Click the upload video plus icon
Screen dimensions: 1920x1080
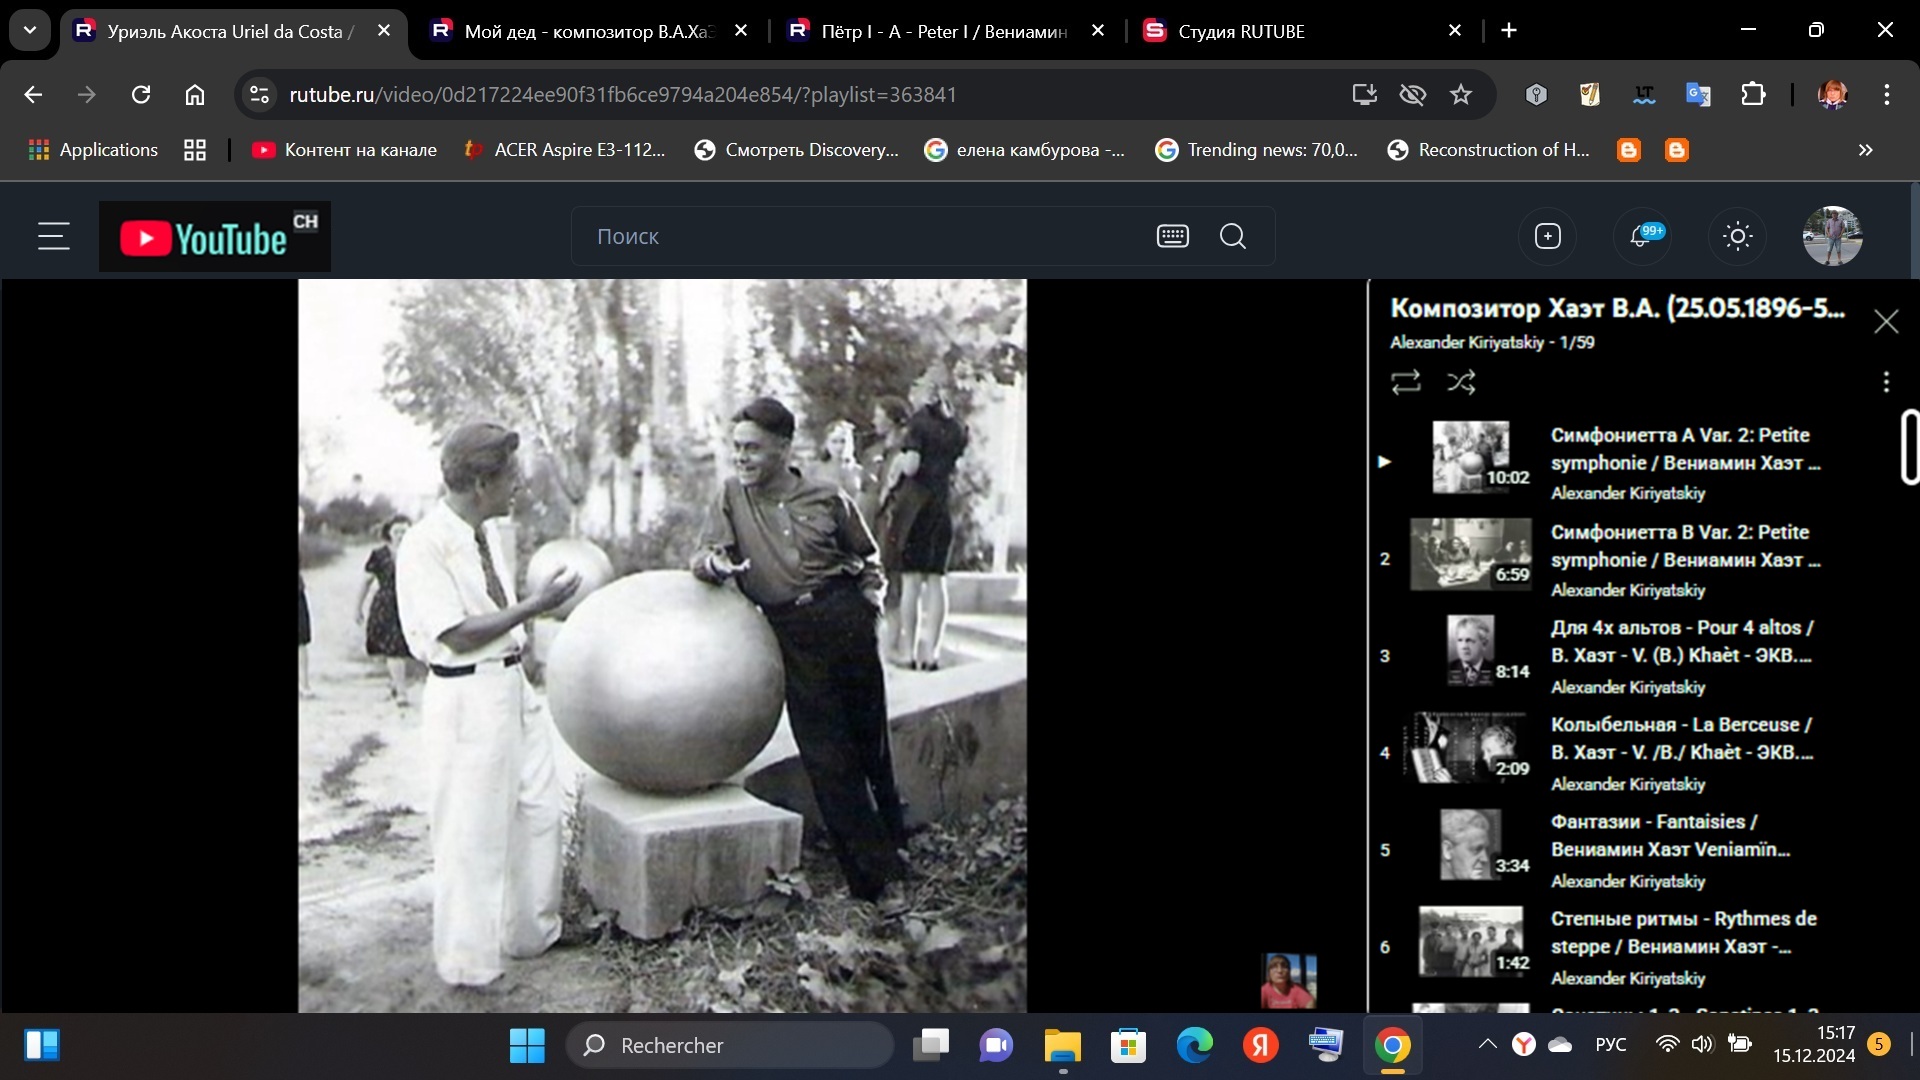[x=1547, y=237]
